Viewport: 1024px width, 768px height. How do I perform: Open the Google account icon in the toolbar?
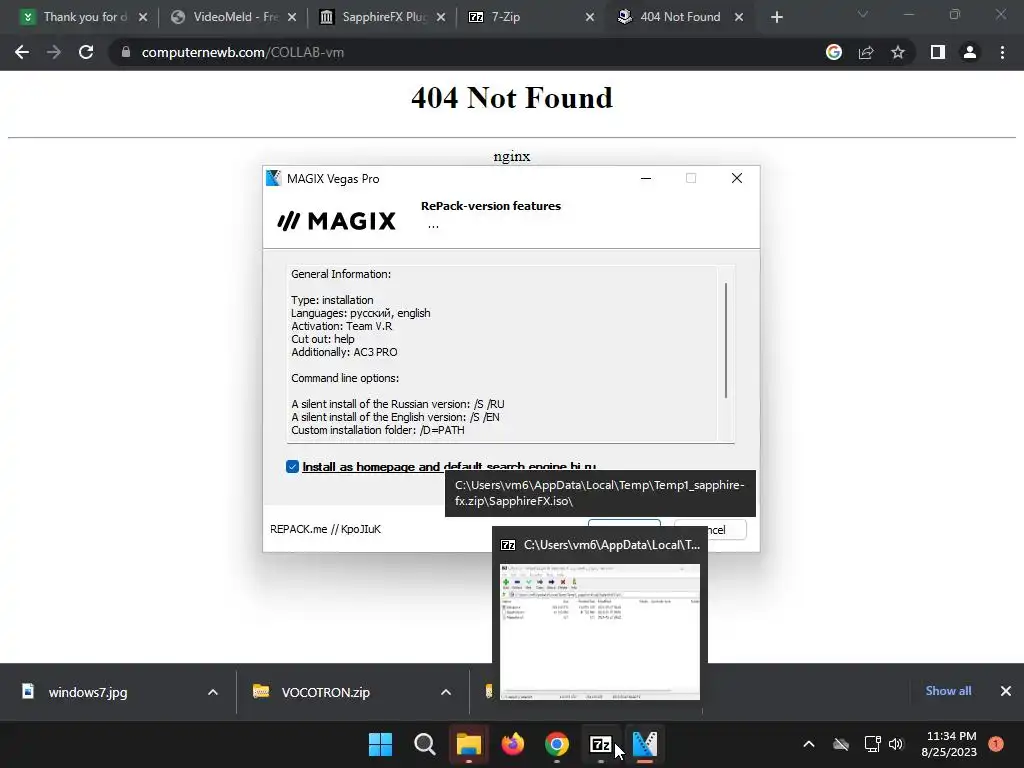[833, 52]
